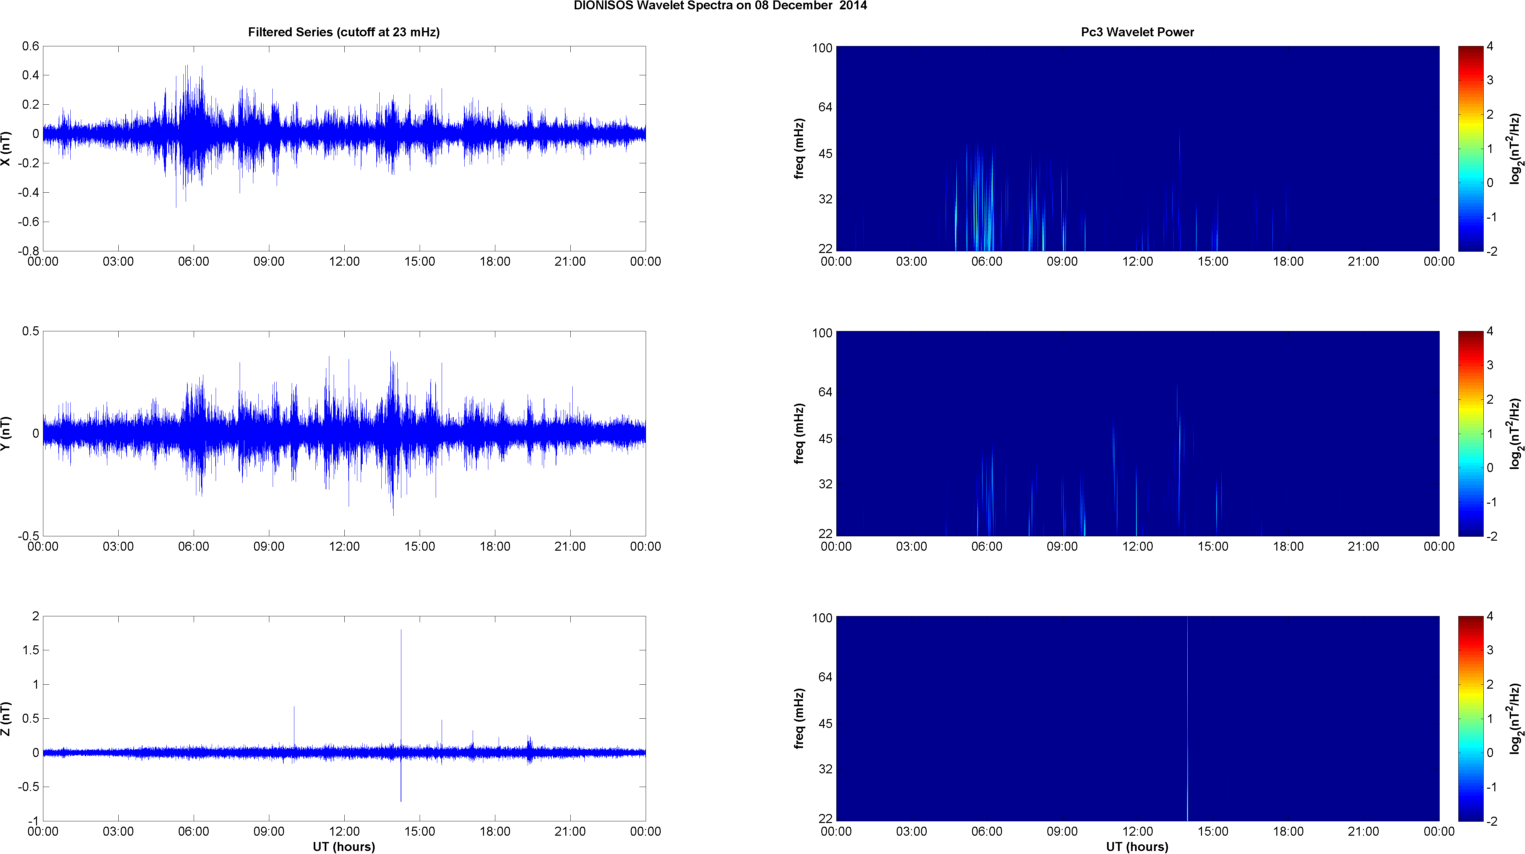This screenshot has height=854, width=1525.
Task: Click log2(nT²/Hz) label of top colorbar
Action: [1516, 149]
